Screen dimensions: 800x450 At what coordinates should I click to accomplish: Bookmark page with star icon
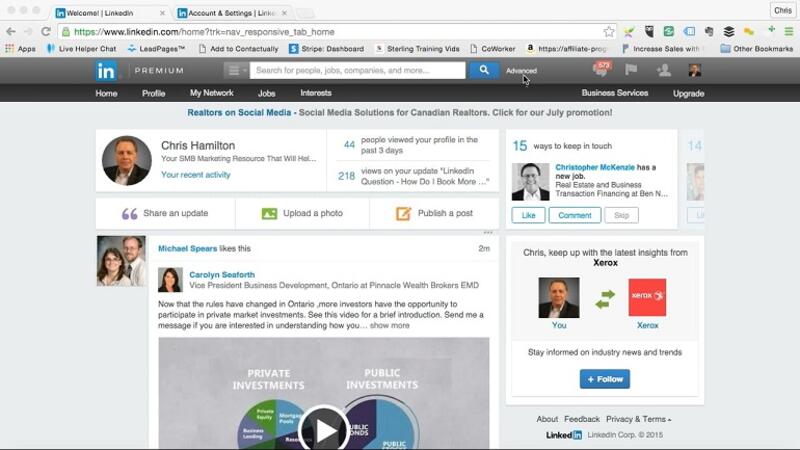coord(609,32)
